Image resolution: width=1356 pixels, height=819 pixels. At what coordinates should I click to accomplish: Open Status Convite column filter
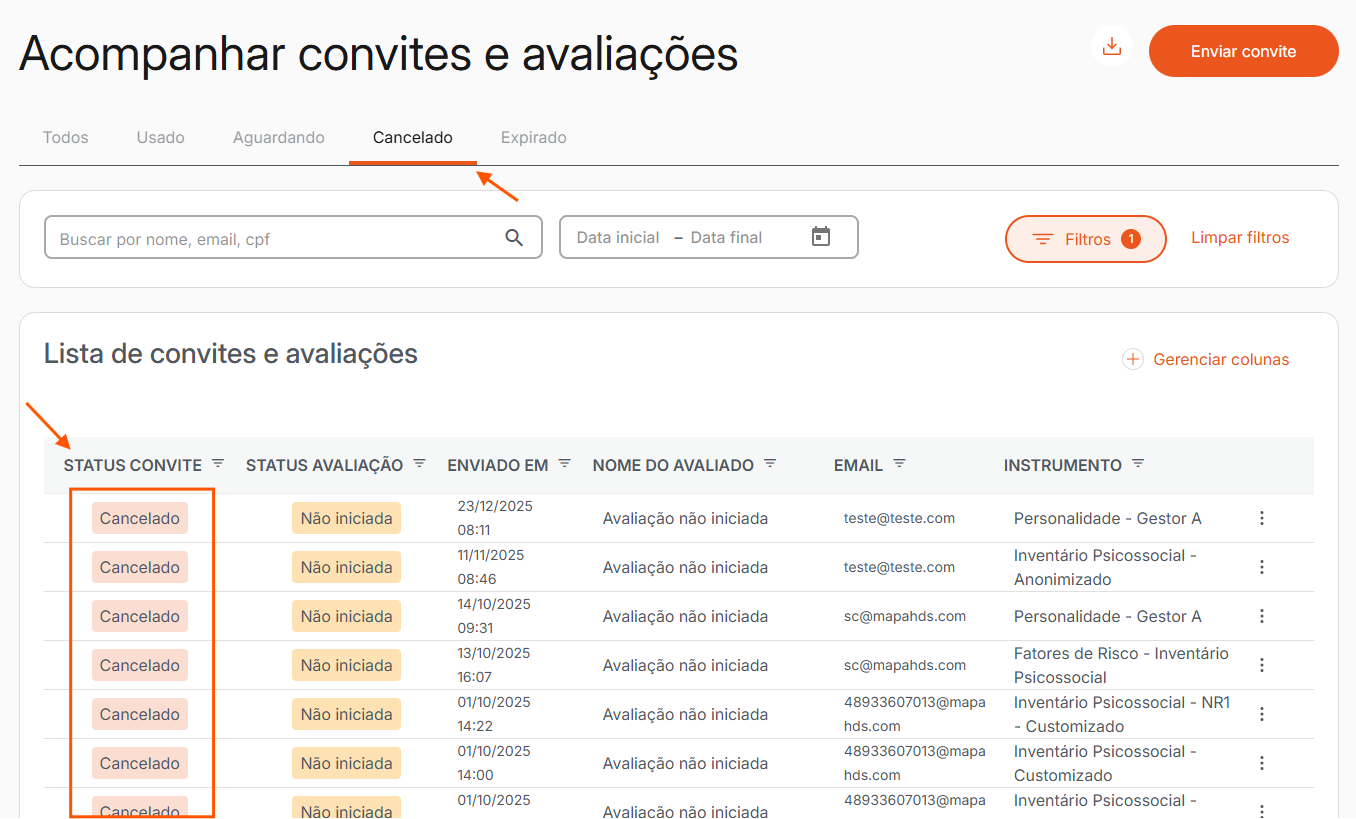tap(218, 464)
